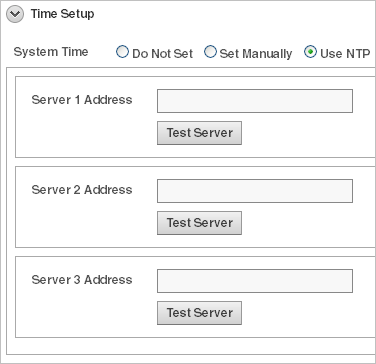The image size is (376, 364).
Task: Test Server button under Server 1 Address
Action: [x=199, y=133]
